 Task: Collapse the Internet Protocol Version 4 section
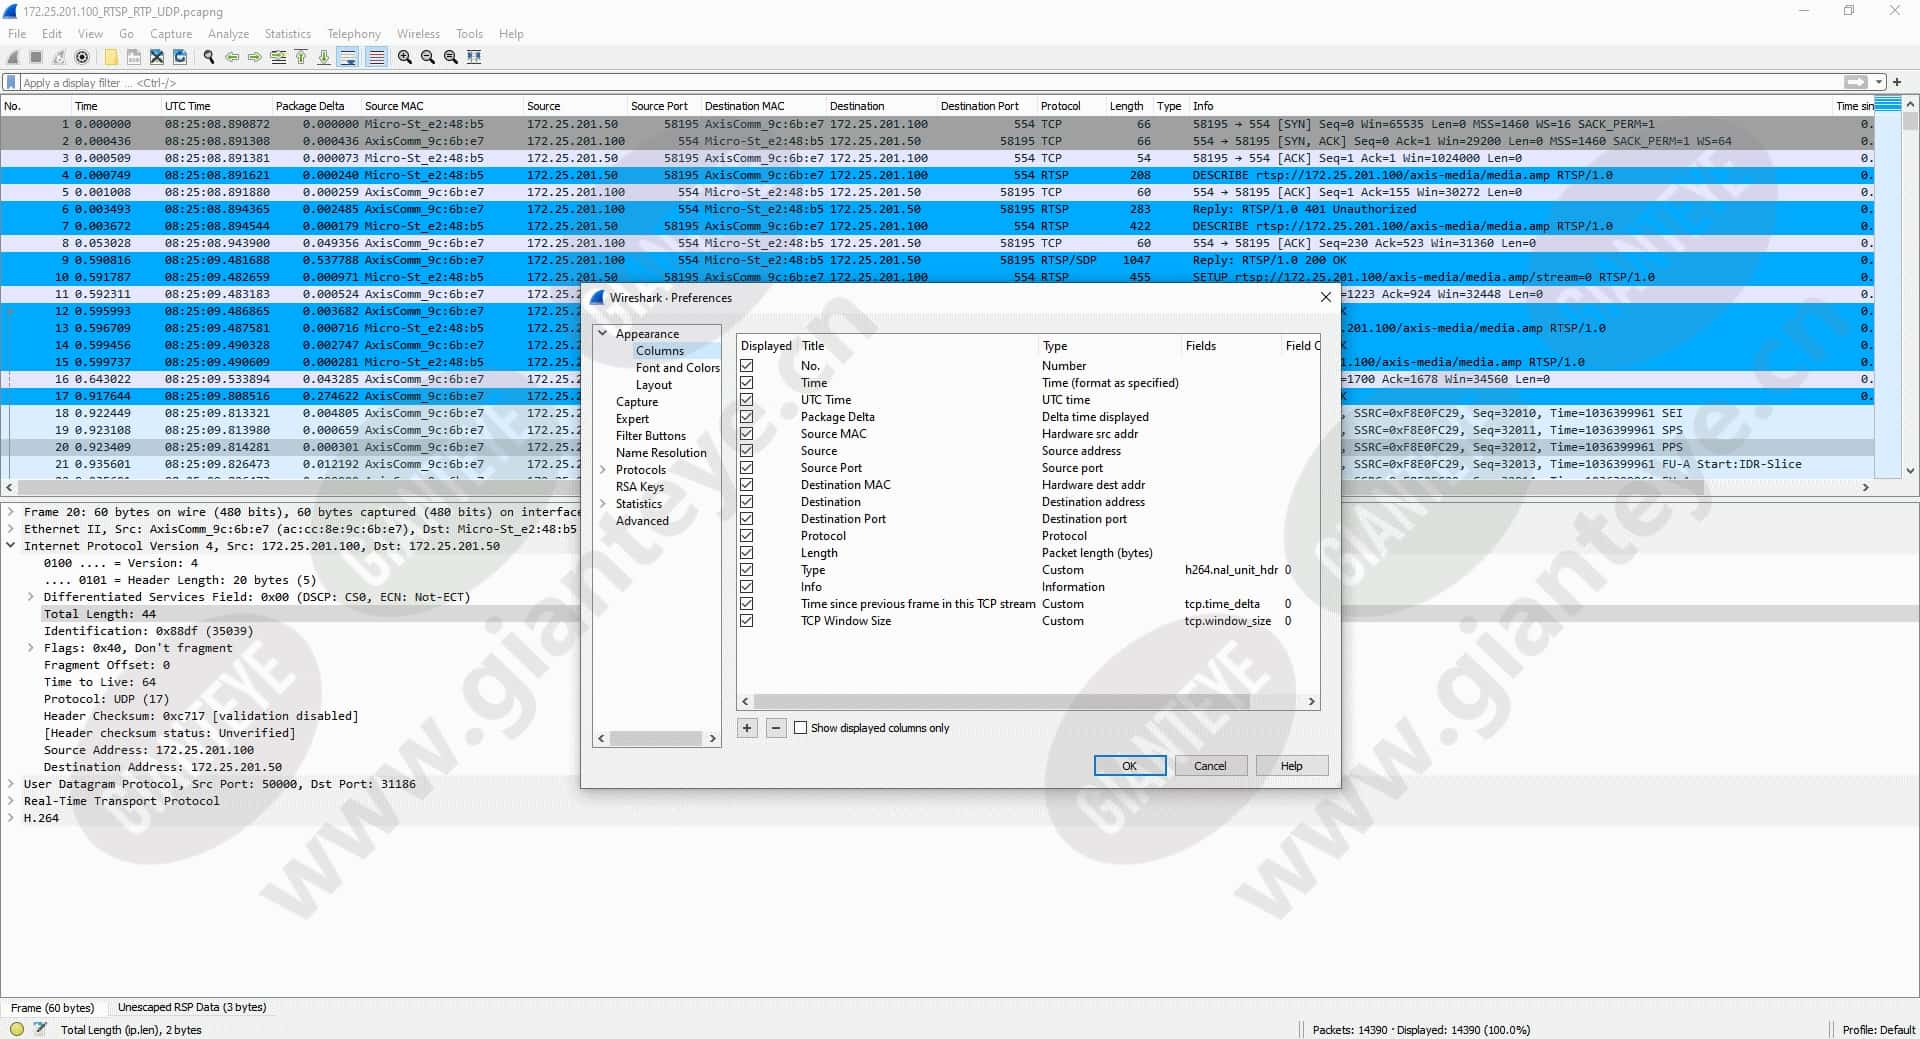(11, 546)
